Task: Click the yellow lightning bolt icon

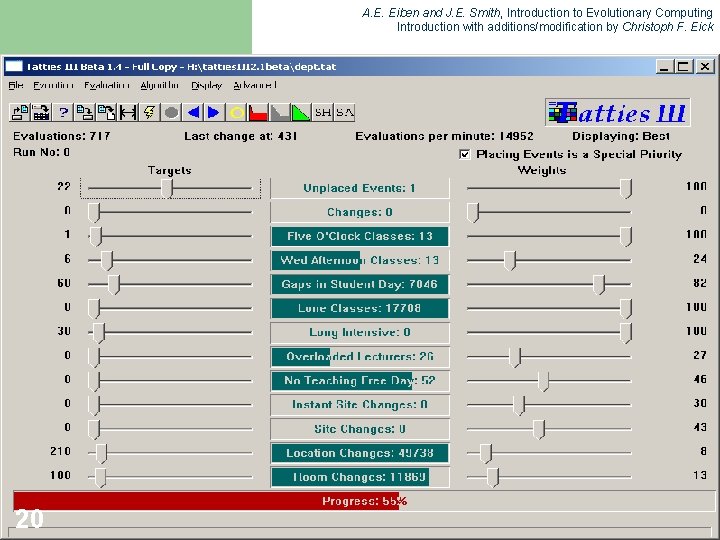Action: [x=149, y=112]
